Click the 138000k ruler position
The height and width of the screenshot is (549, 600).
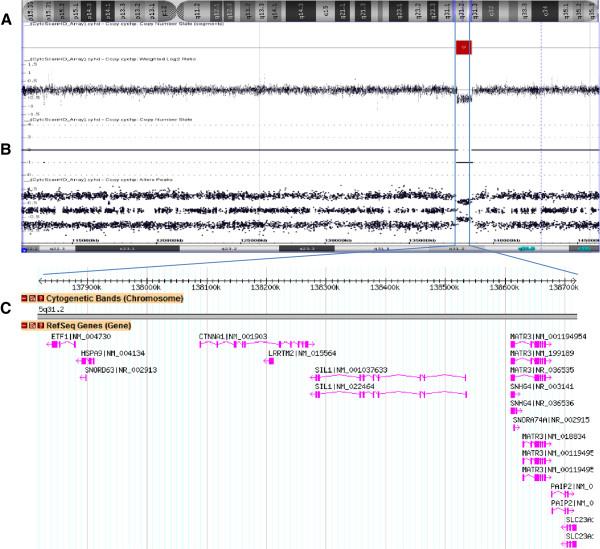click(x=147, y=287)
